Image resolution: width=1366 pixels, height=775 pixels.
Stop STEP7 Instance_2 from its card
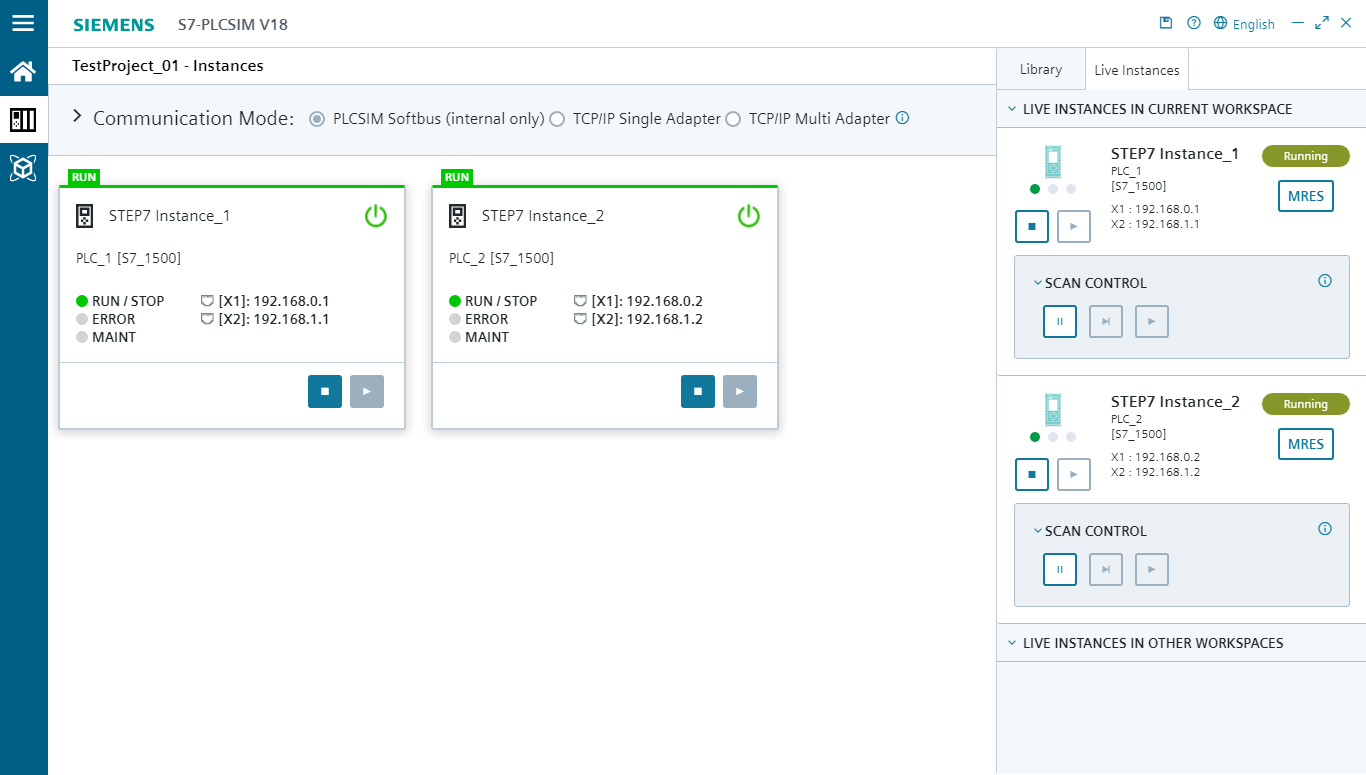pyautogui.click(x=698, y=392)
